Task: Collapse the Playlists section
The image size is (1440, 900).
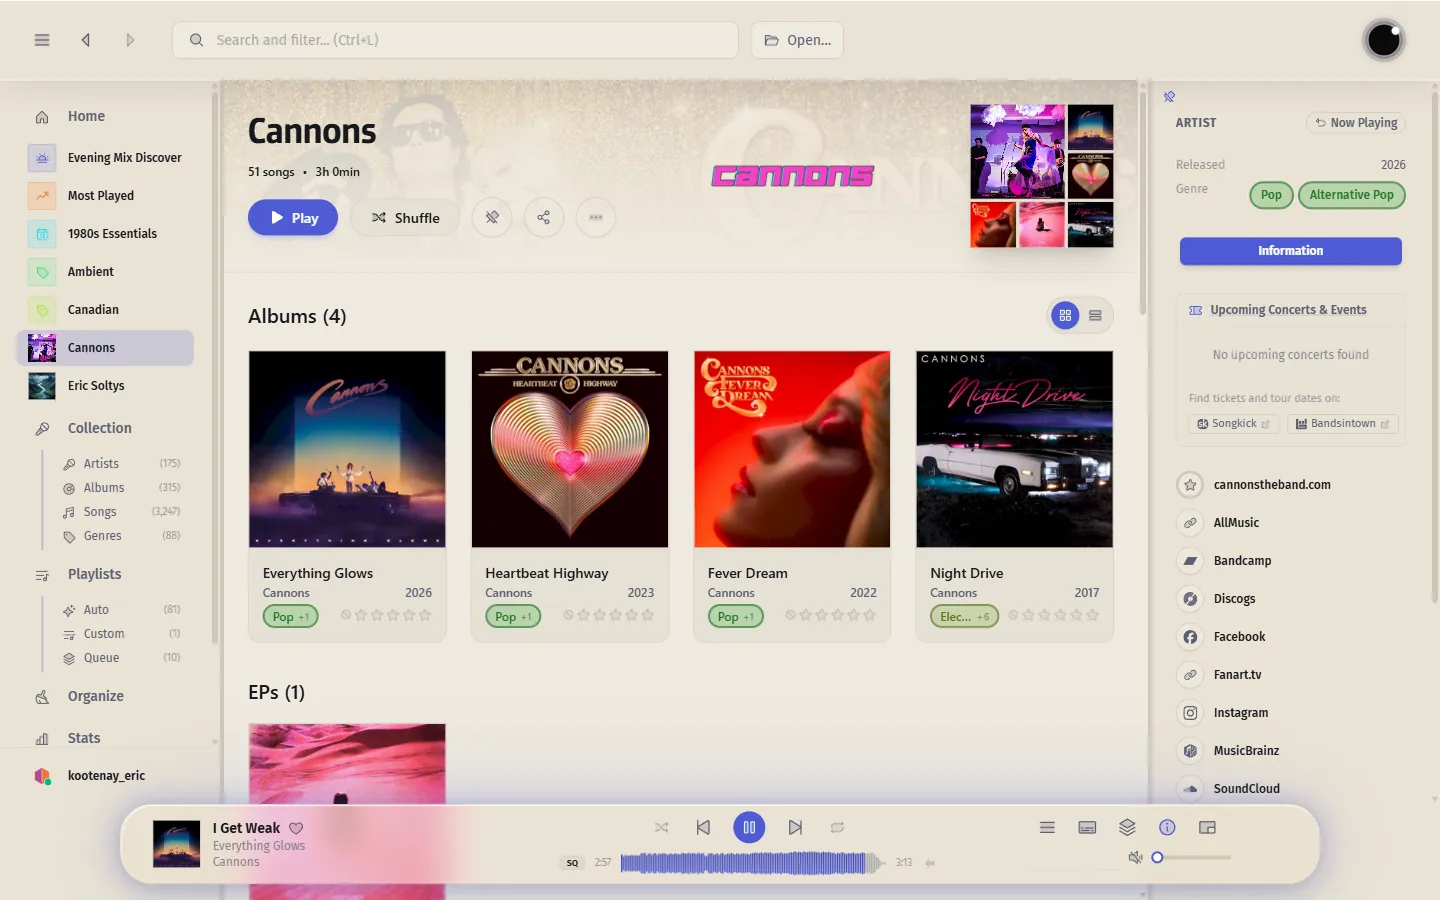Action: pos(95,574)
